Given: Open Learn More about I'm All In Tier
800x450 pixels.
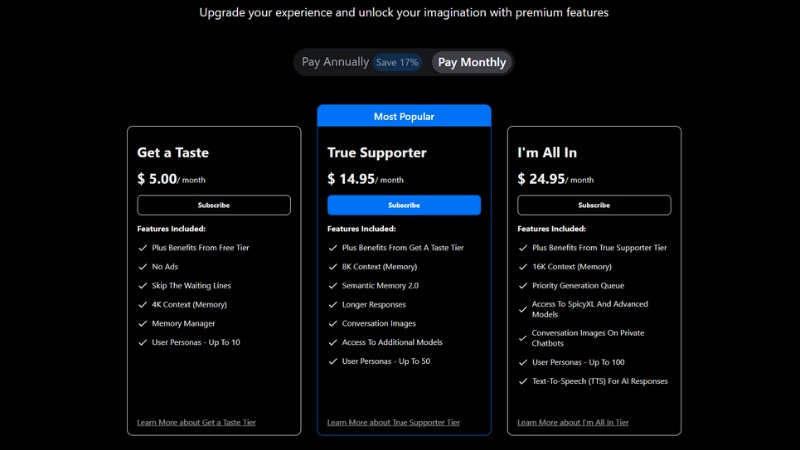Looking at the screenshot, I should tap(573, 422).
